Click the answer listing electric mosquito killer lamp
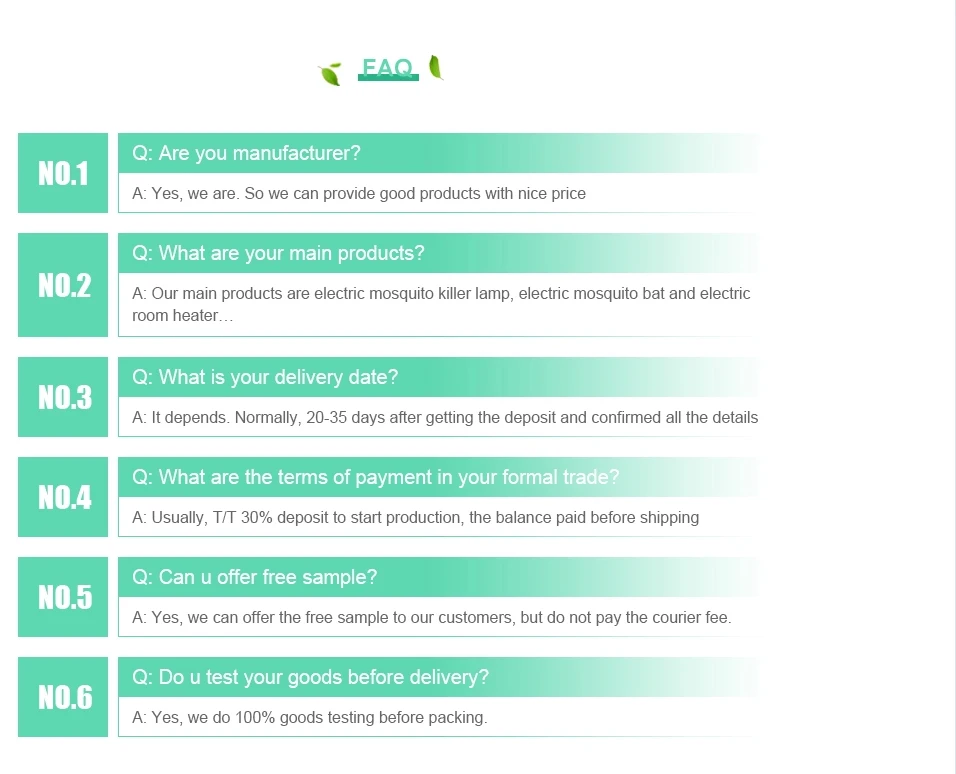The width and height of the screenshot is (956, 774). (441, 304)
